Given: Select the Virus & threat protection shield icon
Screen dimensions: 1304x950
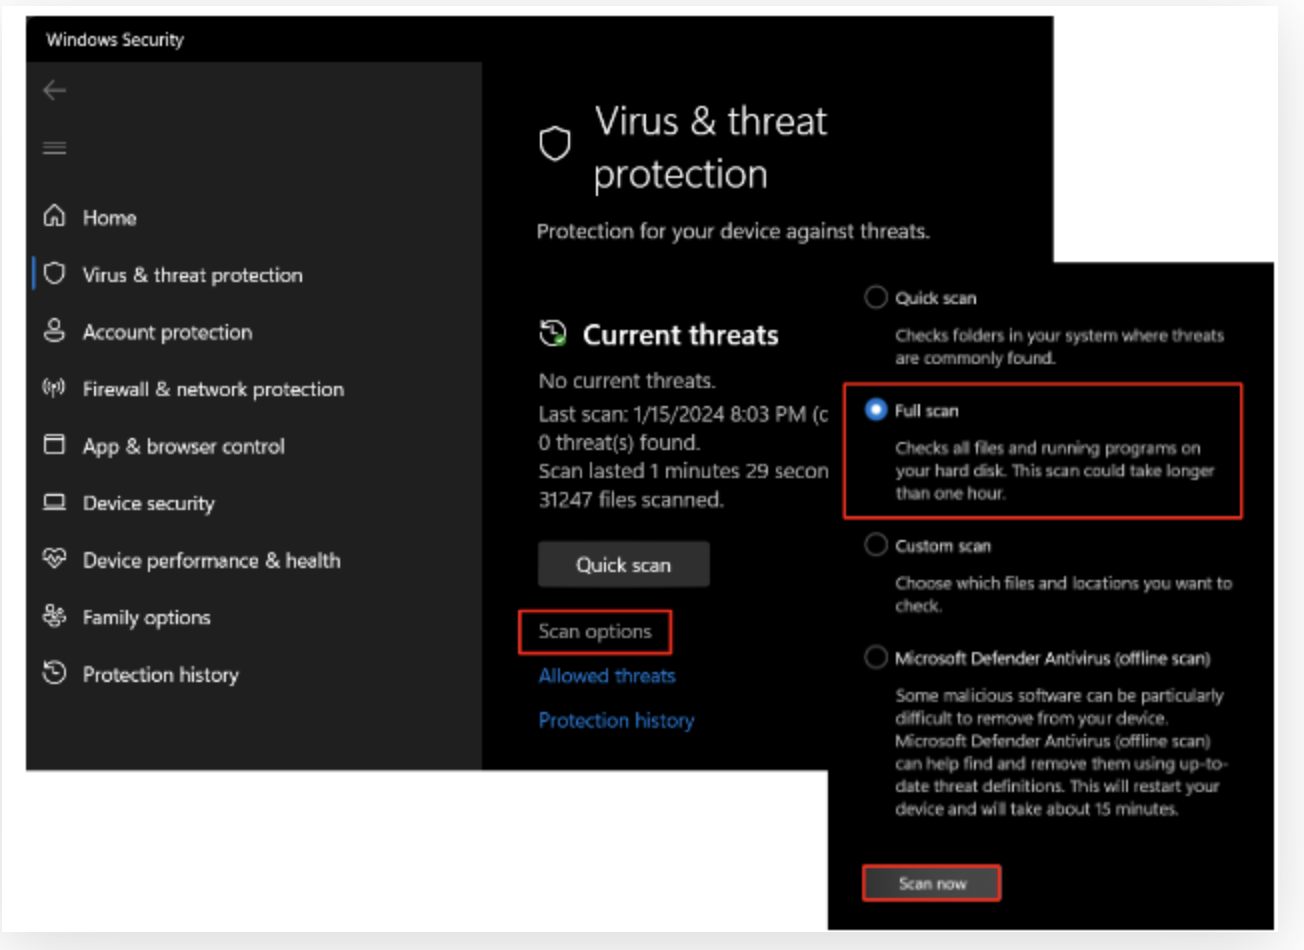Looking at the screenshot, I should point(57,275).
